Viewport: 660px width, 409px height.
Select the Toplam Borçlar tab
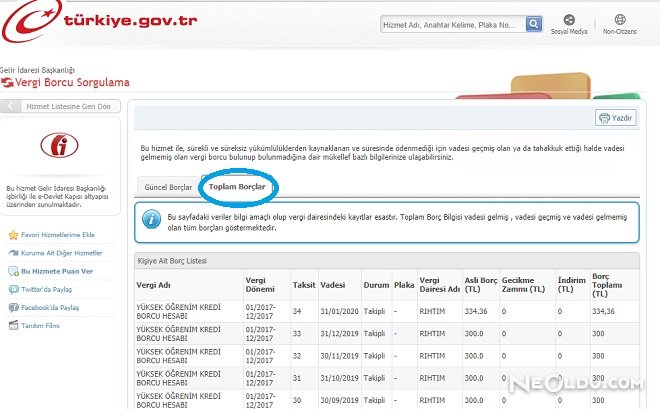pos(237,187)
